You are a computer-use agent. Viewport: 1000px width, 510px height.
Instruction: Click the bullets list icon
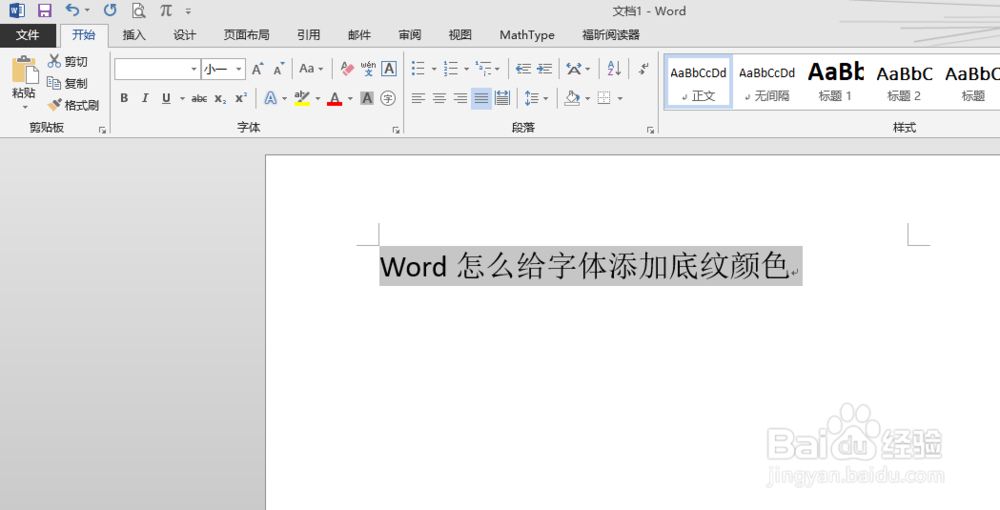click(x=418, y=68)
